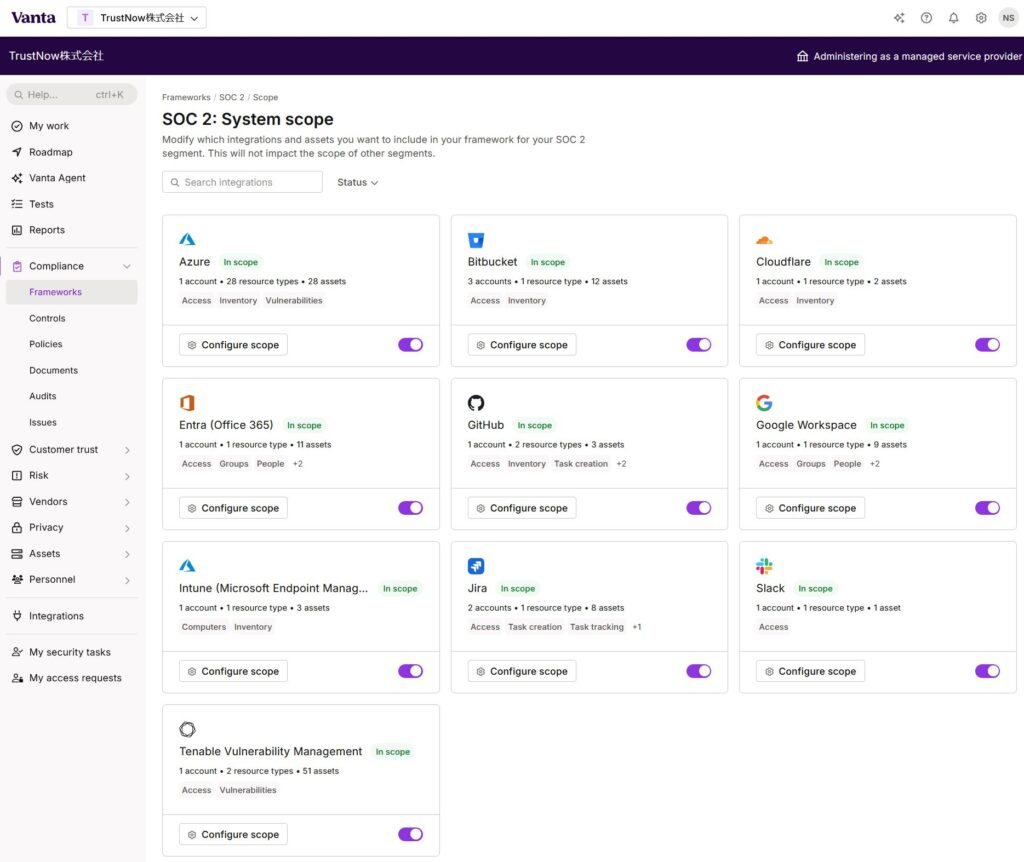Turn off Tenable Vulnerability Management toggle
The width and height of the screenshot is (1024, 862).
(x=410, y=834)
